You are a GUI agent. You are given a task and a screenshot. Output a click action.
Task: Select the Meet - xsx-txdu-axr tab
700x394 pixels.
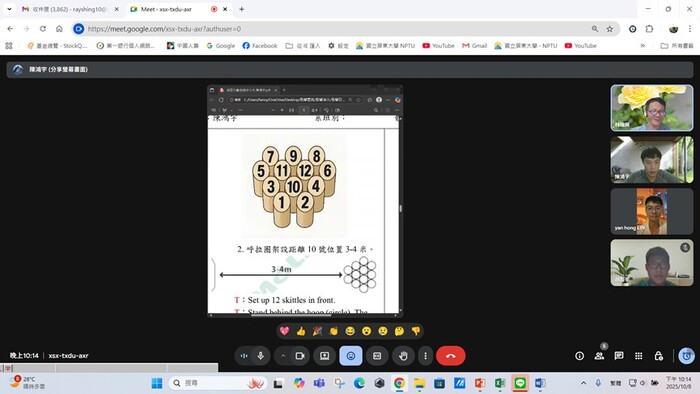[x=179, y=9]
